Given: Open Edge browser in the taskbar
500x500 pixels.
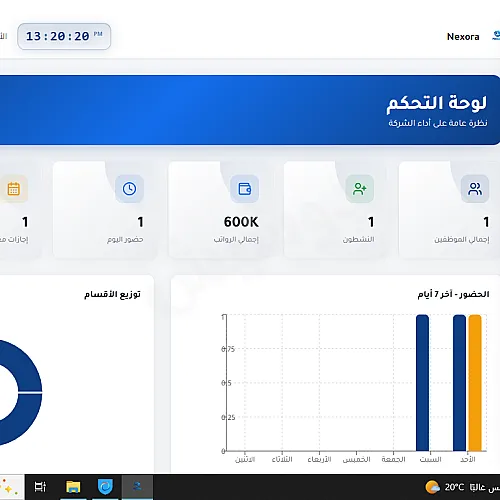Looking at the screenshot, I should pos(105,487).
